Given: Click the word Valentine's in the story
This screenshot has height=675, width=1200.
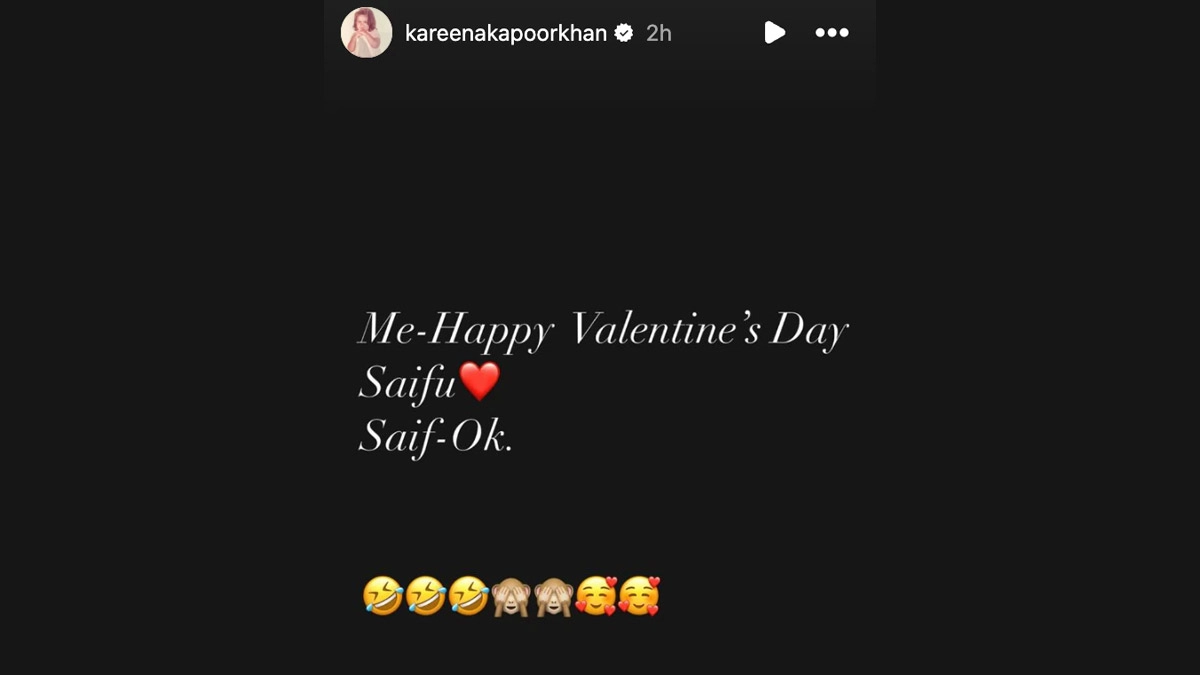Looking at the screenshot, I should (x=665, y=330).
